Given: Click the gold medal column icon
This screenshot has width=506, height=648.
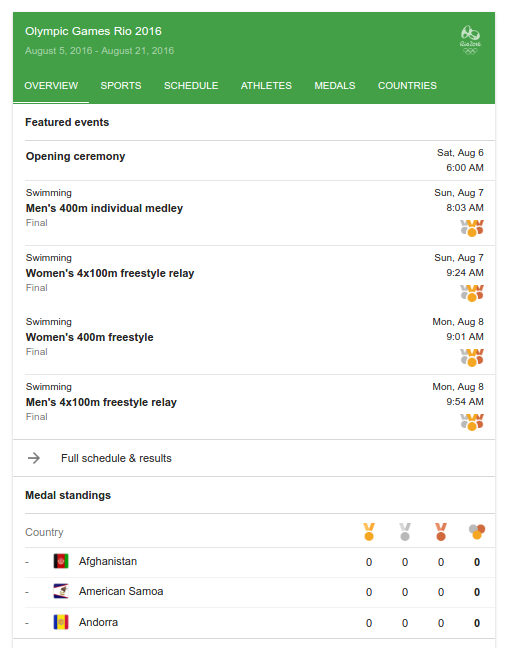Looking at the screenshot, I should 369,532.
